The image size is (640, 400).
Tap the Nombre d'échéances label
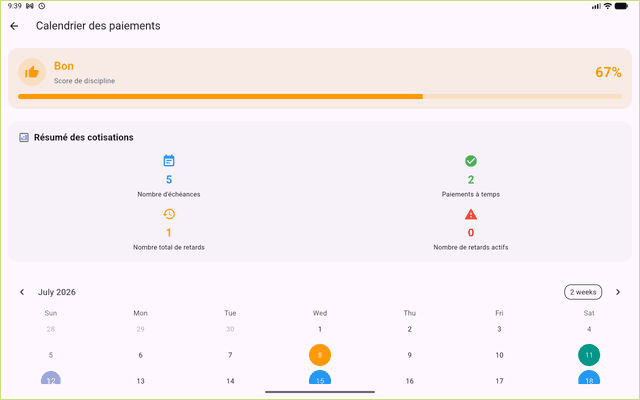tap(169, 194)
